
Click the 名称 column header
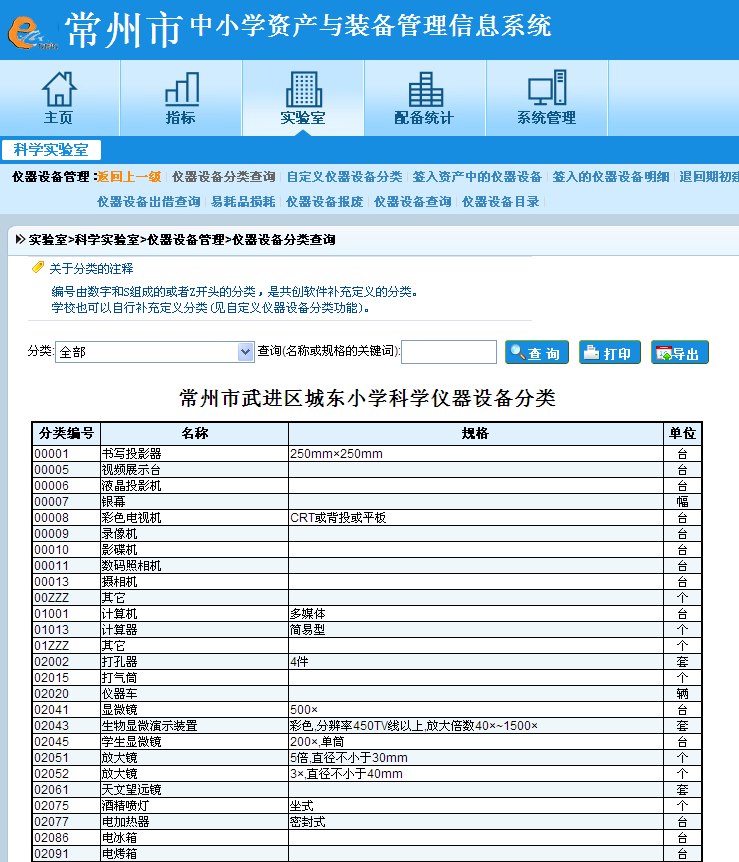click(195, 434)
